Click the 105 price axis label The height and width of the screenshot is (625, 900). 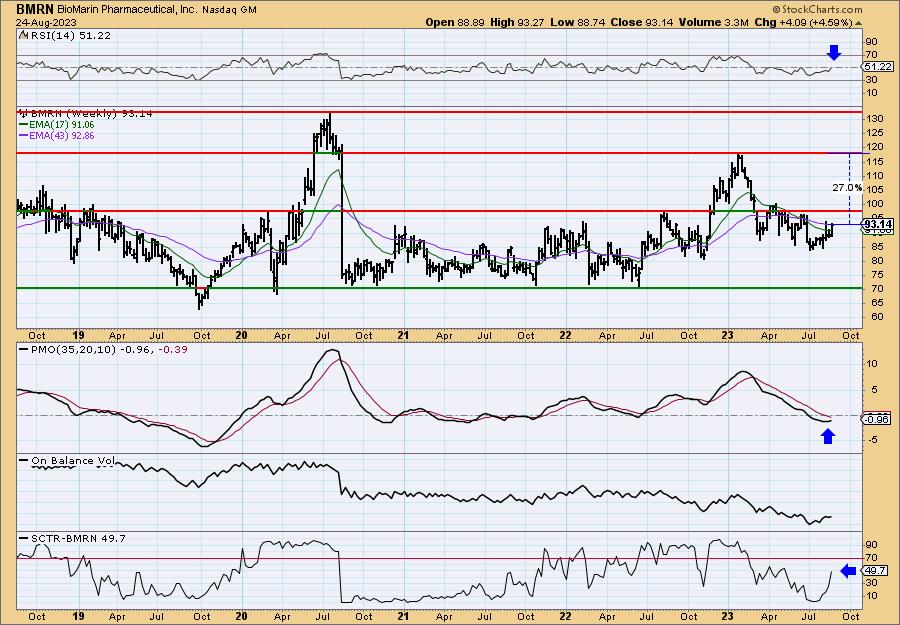tap(875, 189)
